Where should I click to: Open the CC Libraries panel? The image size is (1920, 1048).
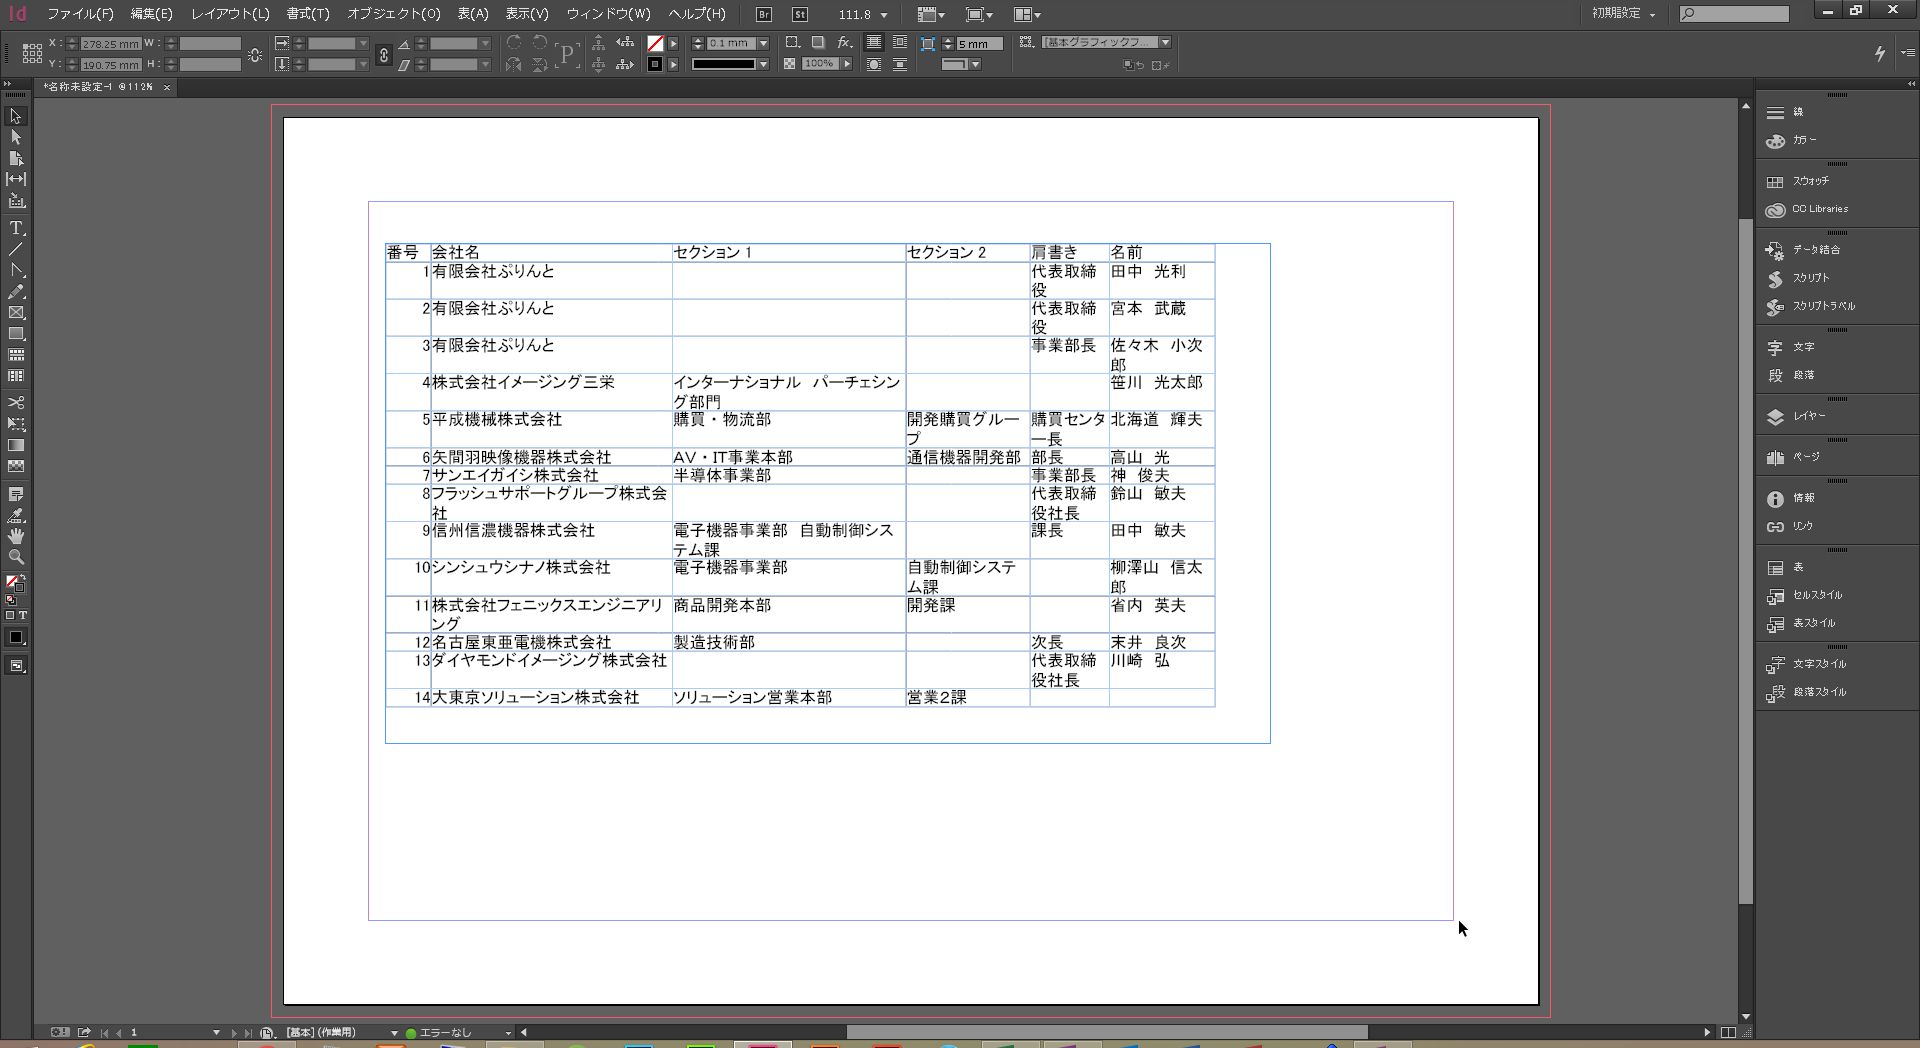pyautogui.click(x=1805, y=209)
